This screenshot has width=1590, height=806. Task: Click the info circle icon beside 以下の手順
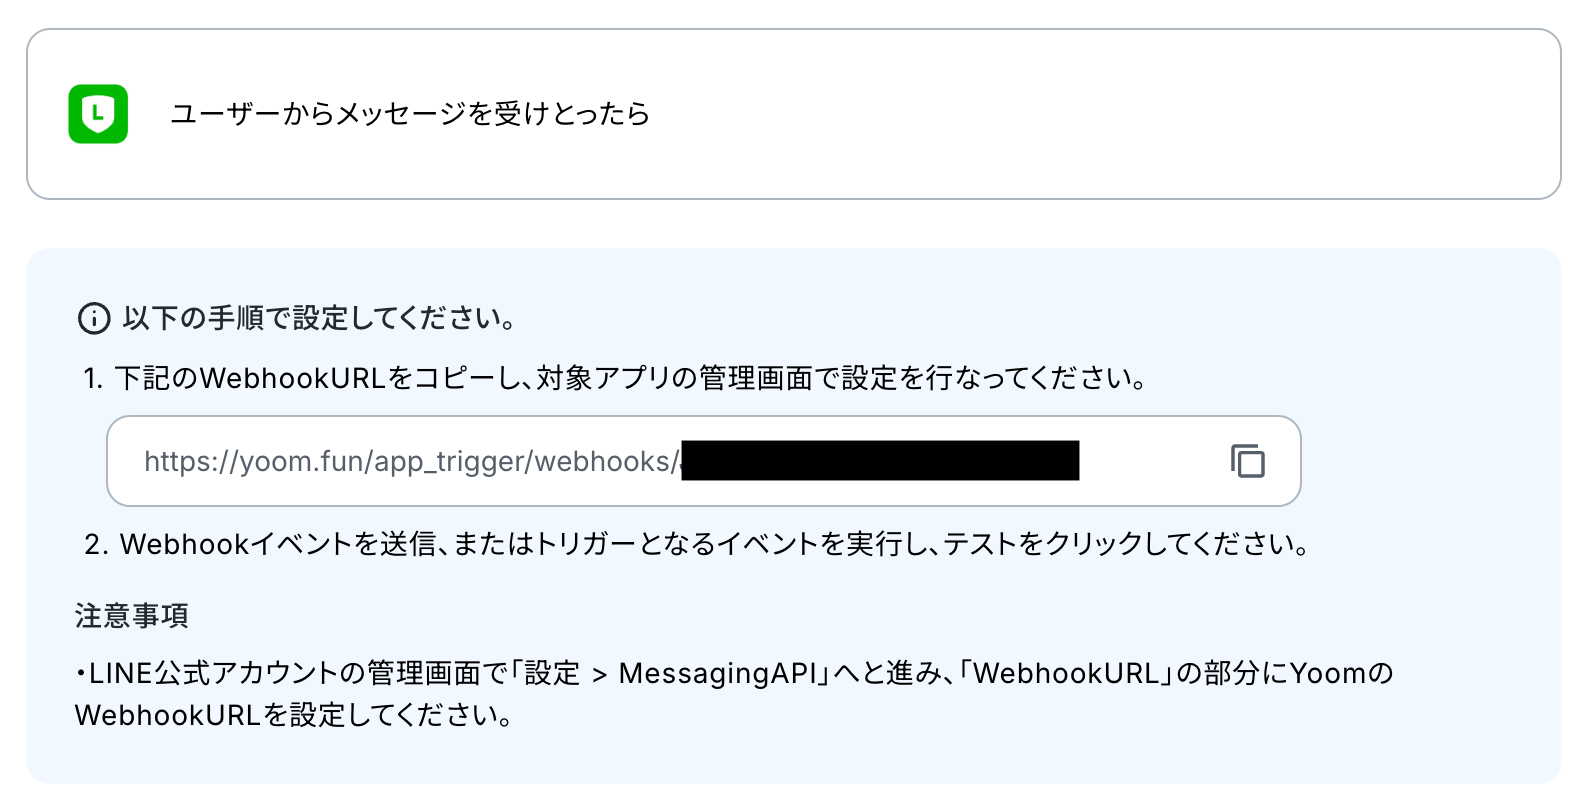pyautogui.click(x=94, y=319)
